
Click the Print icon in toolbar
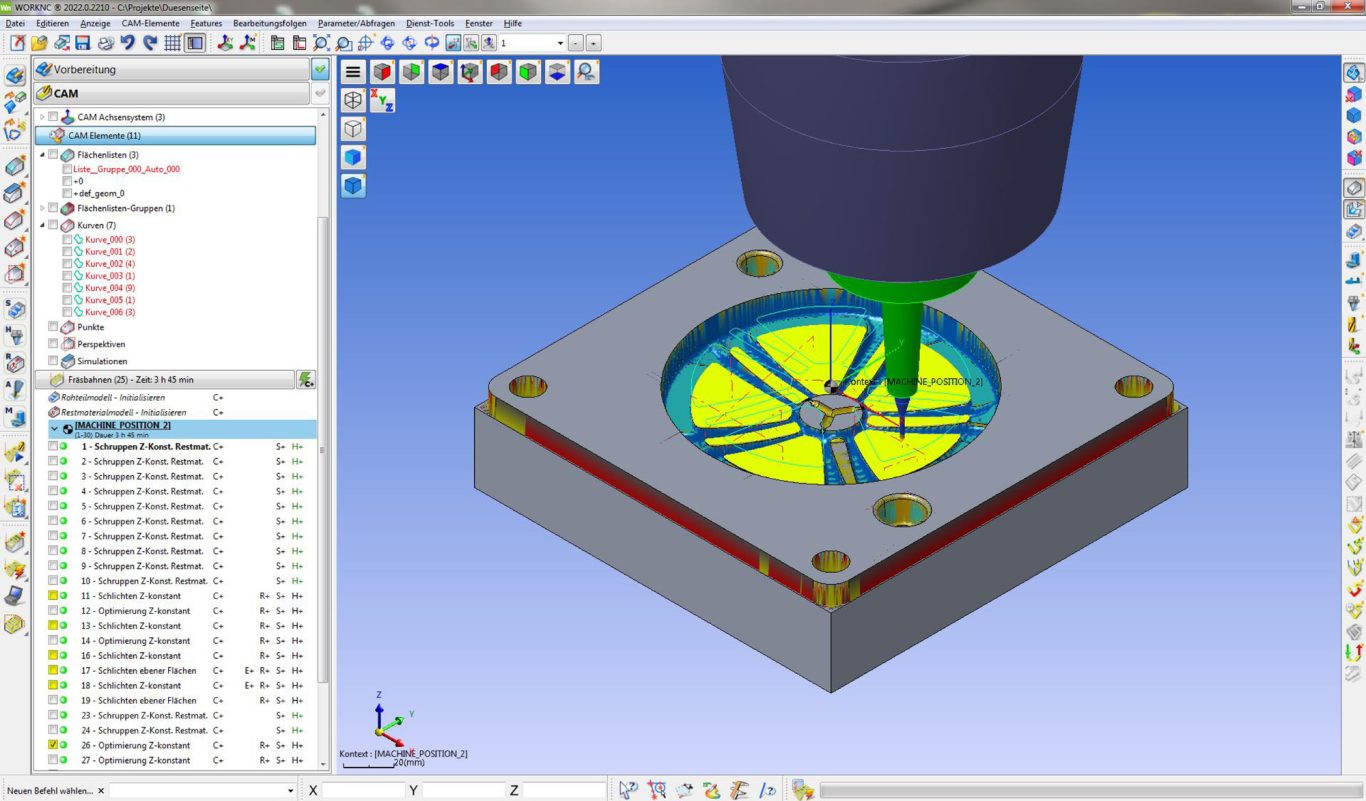[105, 43]
